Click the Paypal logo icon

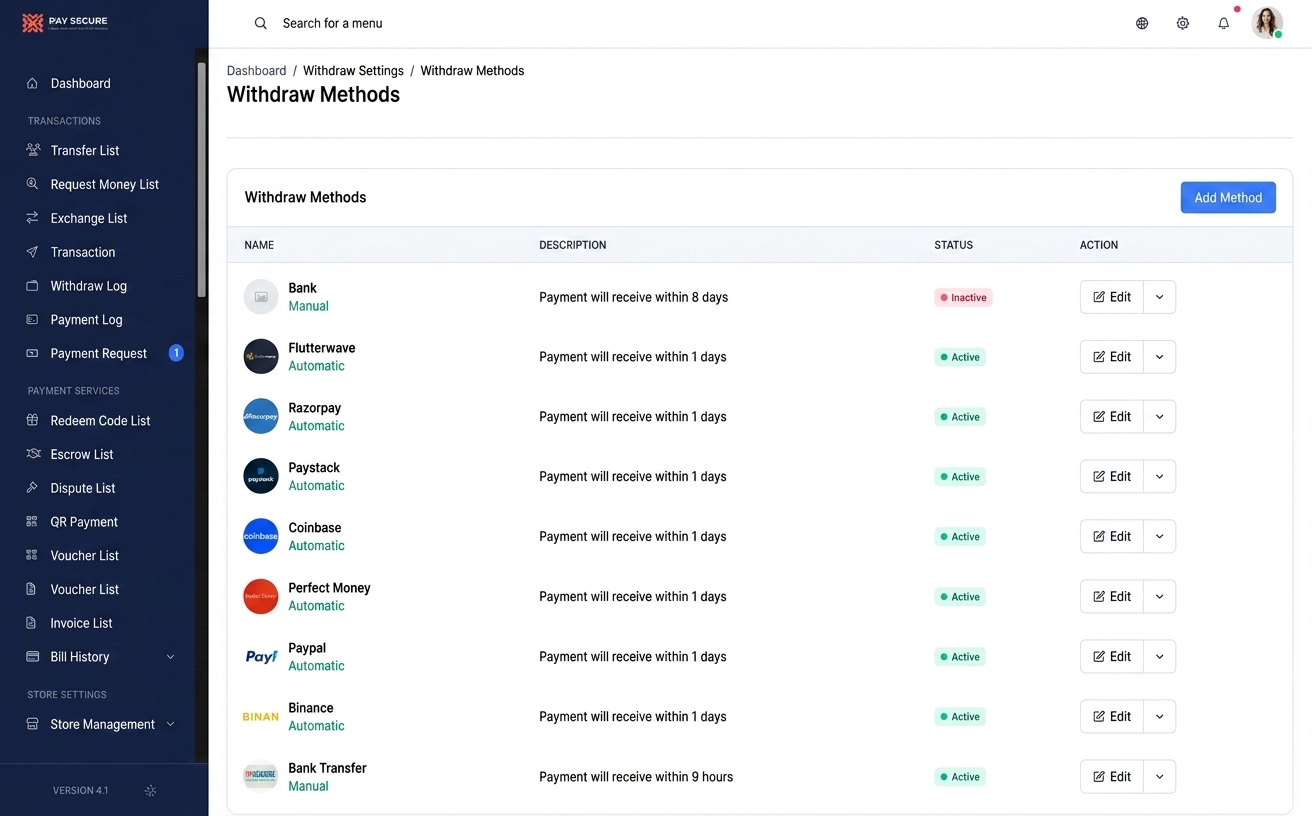pyautogui.click(x=261, y=657)
